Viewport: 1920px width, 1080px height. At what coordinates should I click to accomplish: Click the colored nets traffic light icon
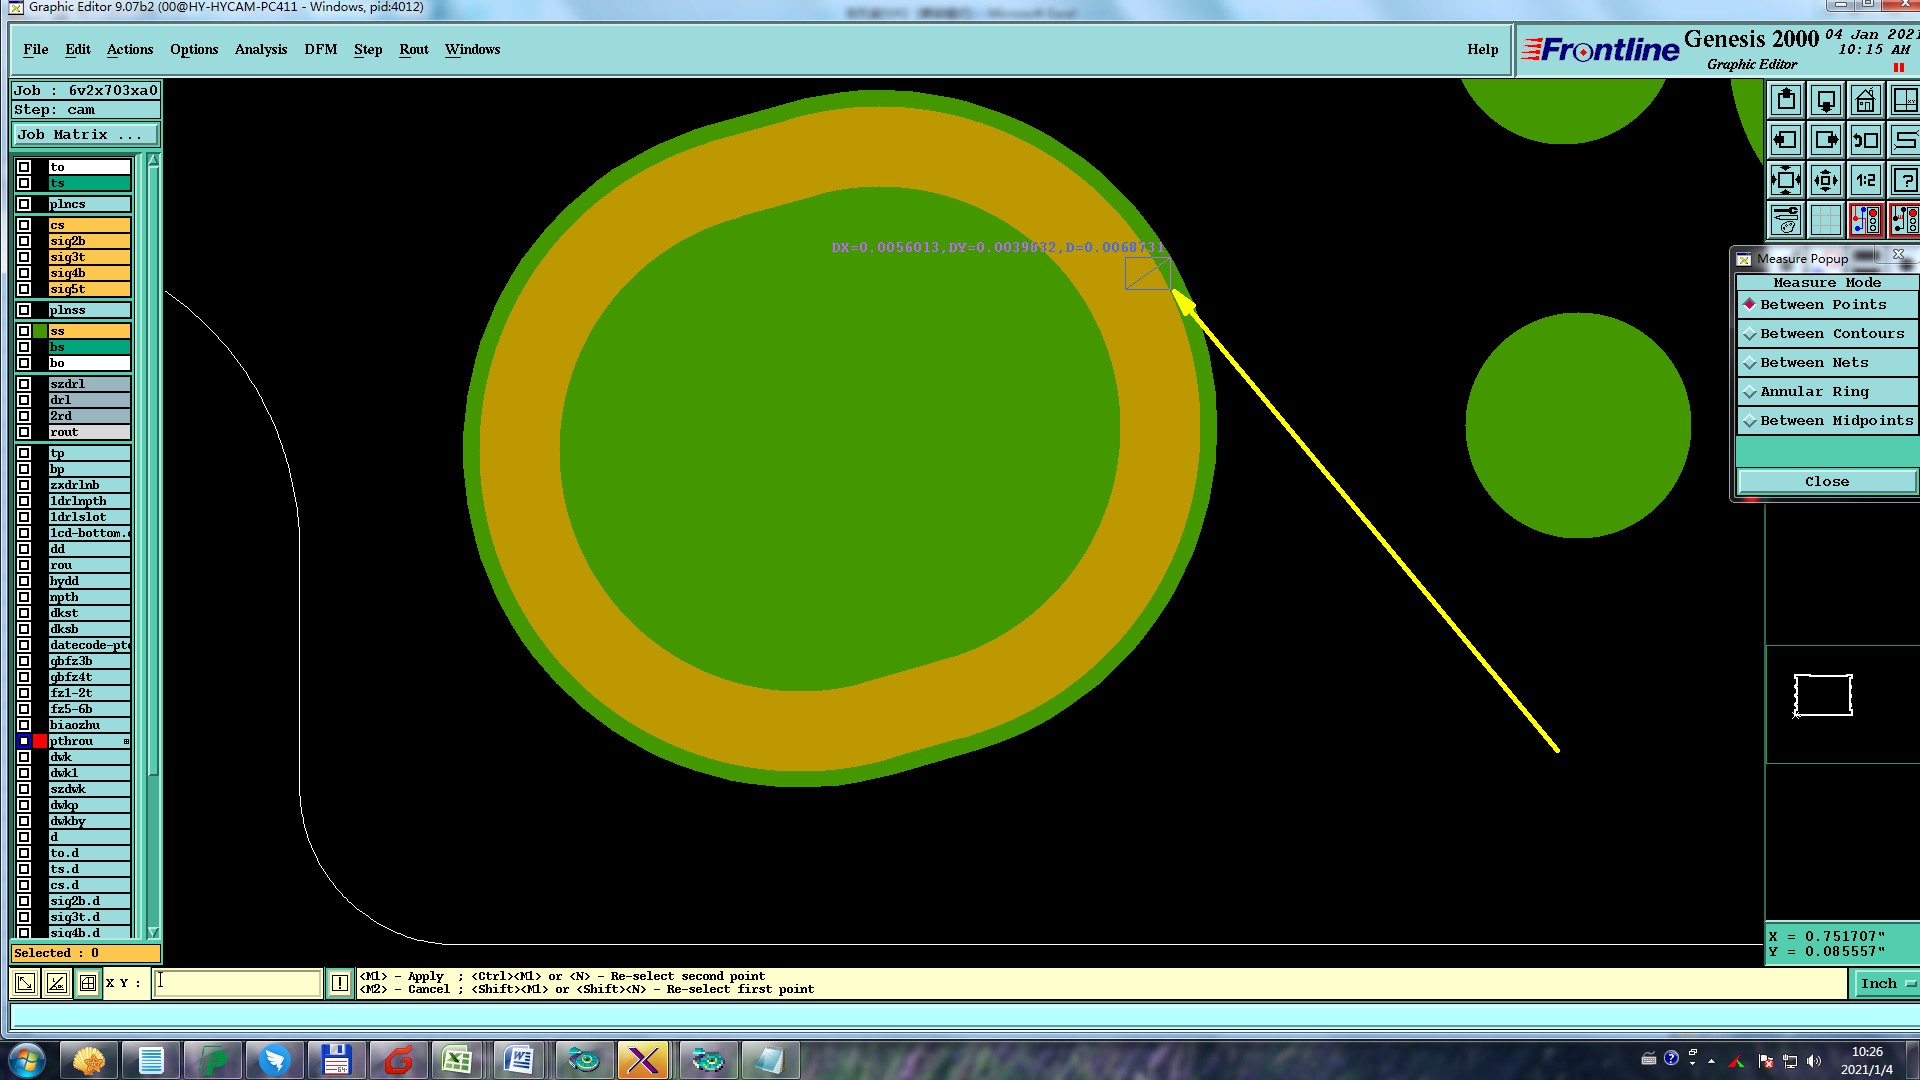(1866, 220)
